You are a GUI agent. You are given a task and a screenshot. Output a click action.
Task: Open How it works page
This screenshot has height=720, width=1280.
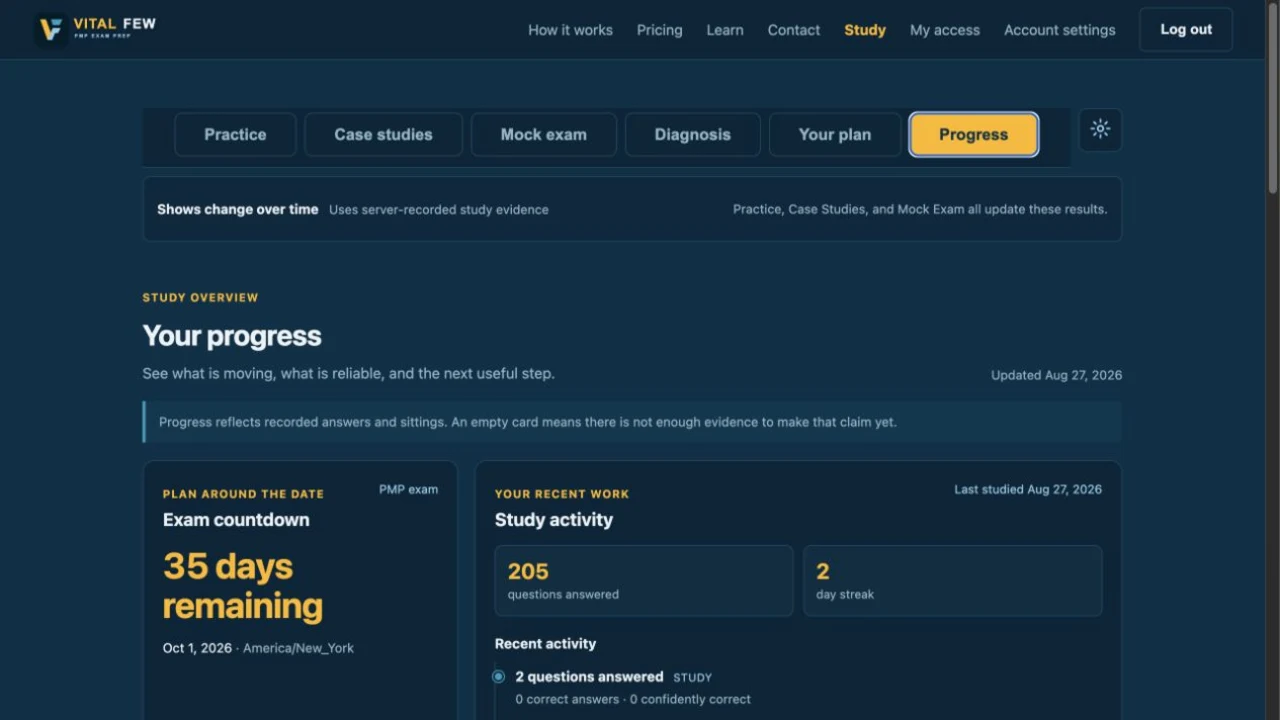point(570,30)
